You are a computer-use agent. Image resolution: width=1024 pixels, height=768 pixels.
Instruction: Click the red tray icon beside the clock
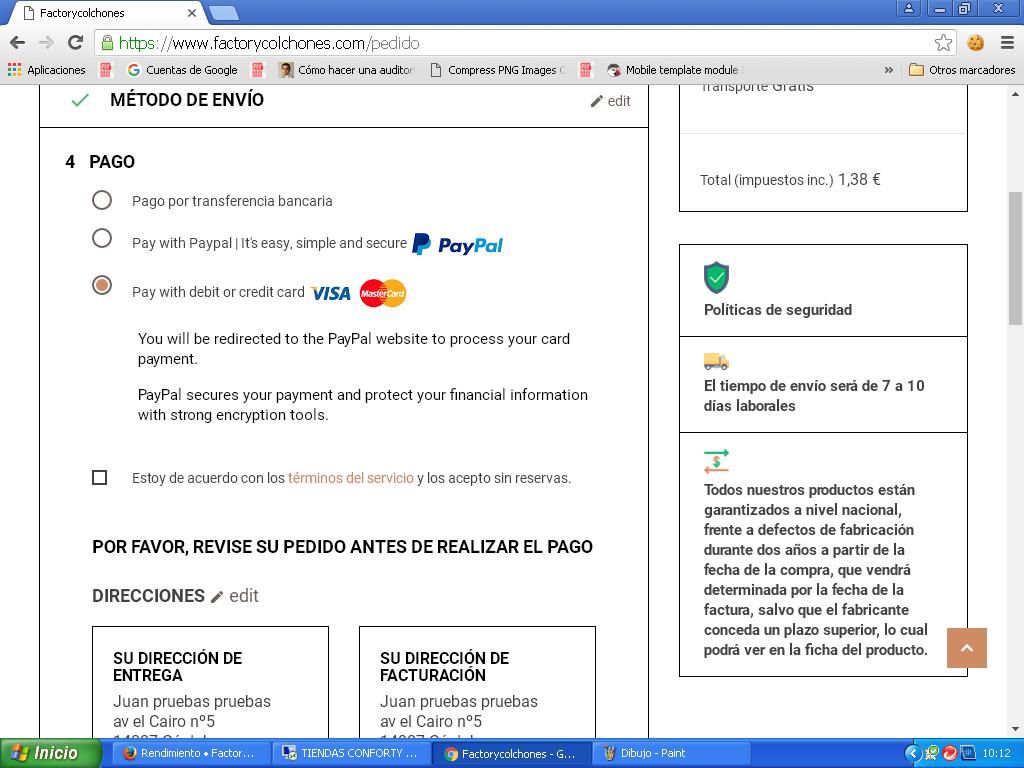(x=950, y=754)
